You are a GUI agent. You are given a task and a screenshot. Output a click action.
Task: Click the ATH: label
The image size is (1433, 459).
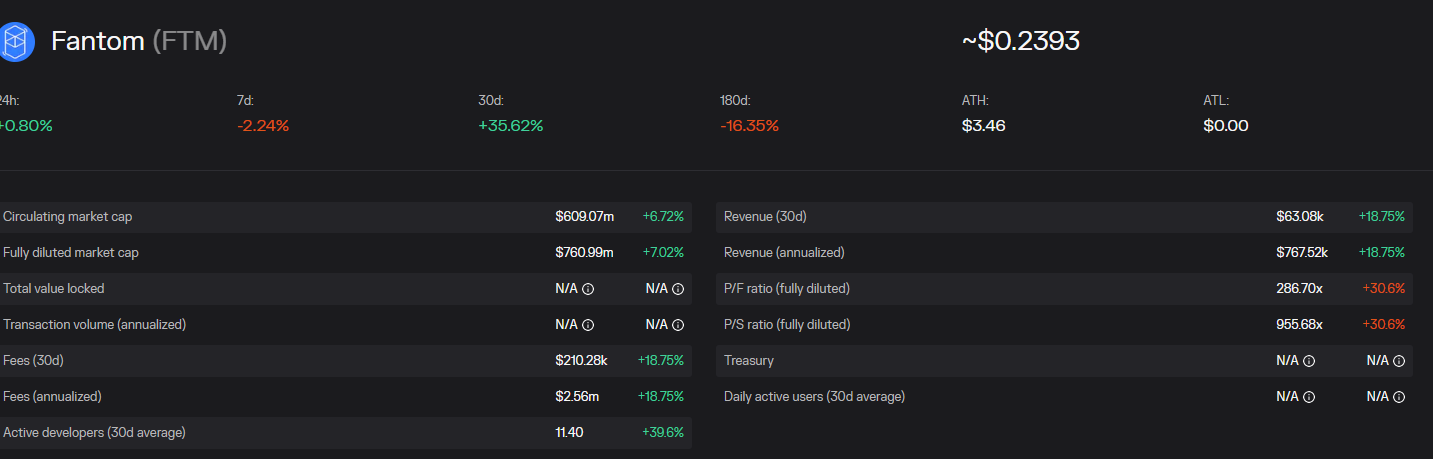975,101
